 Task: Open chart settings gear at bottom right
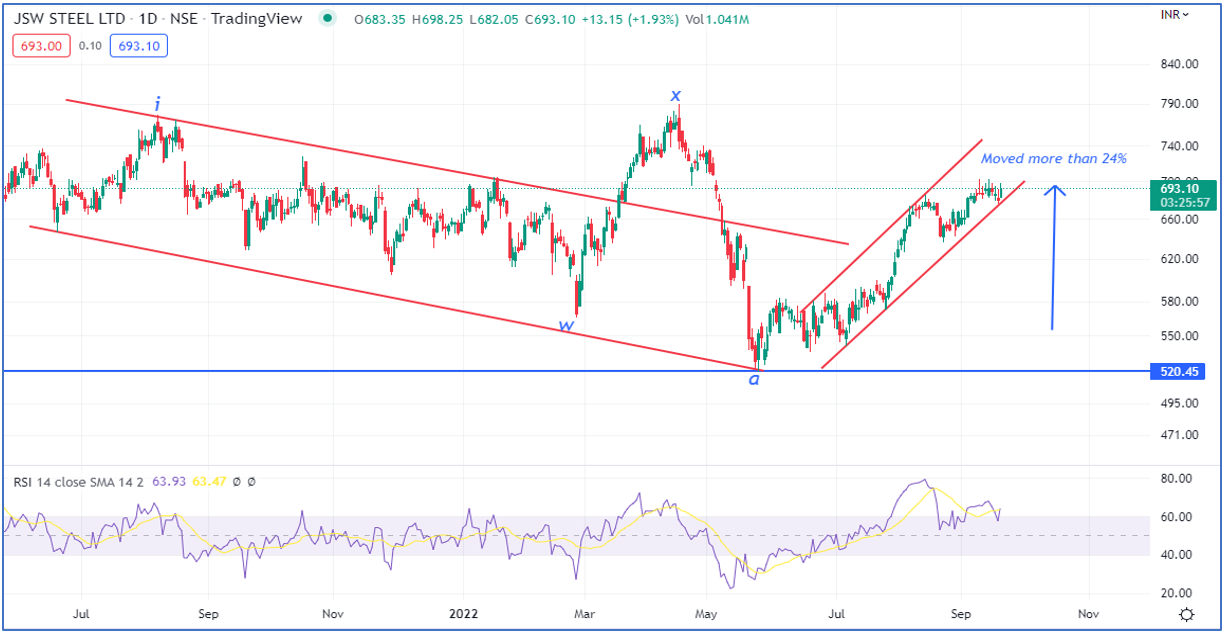(1185, 614)
